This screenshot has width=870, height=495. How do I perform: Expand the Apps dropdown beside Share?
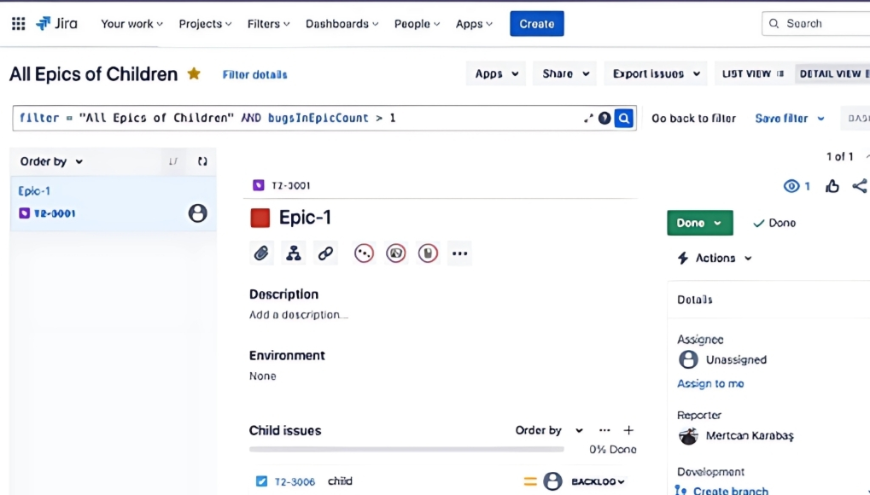496,74
